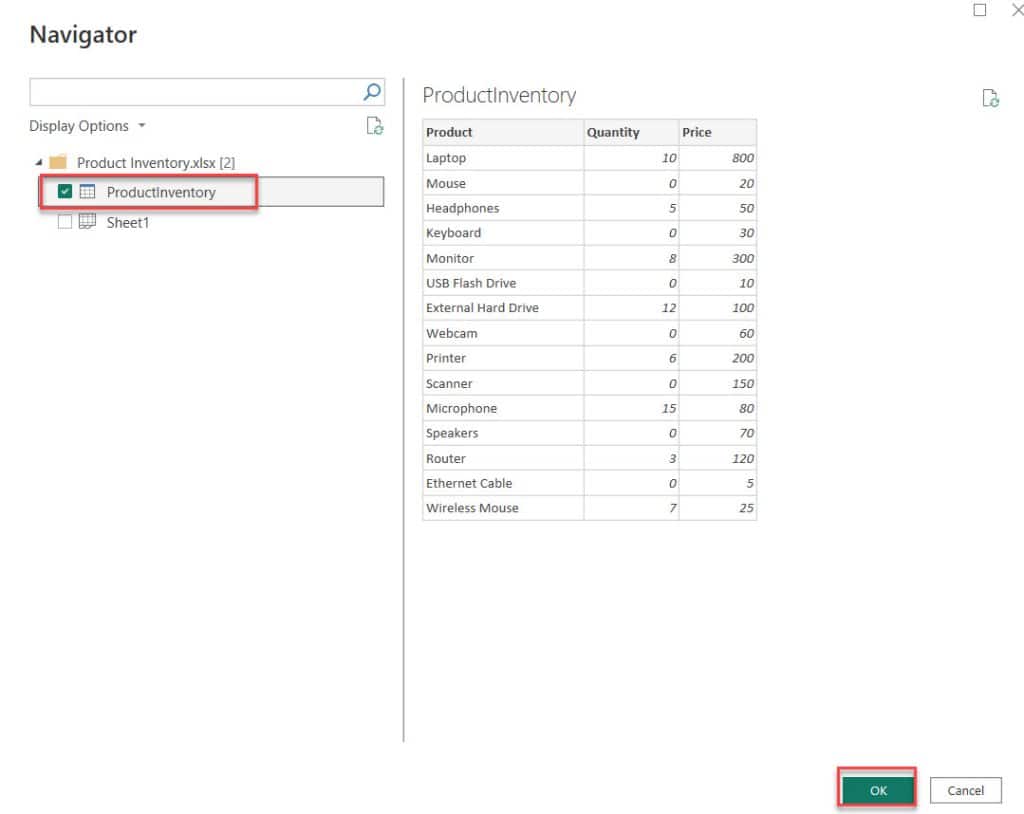Click the Keyboard product cell

coord(503,233)
